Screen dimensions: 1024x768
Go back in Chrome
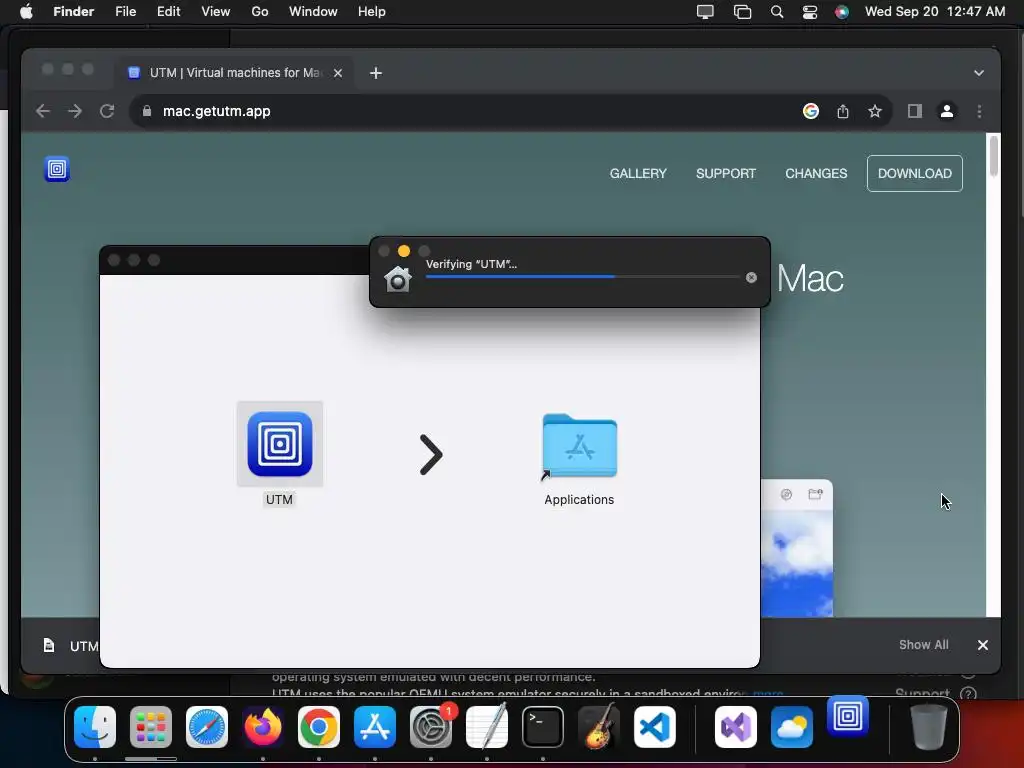[43, 111]
